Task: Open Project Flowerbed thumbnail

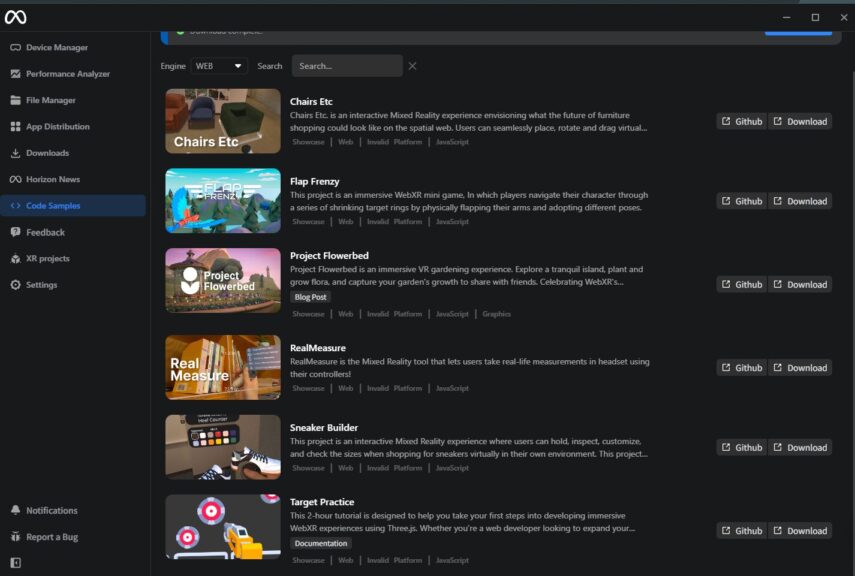Action: tap(223, 280)
